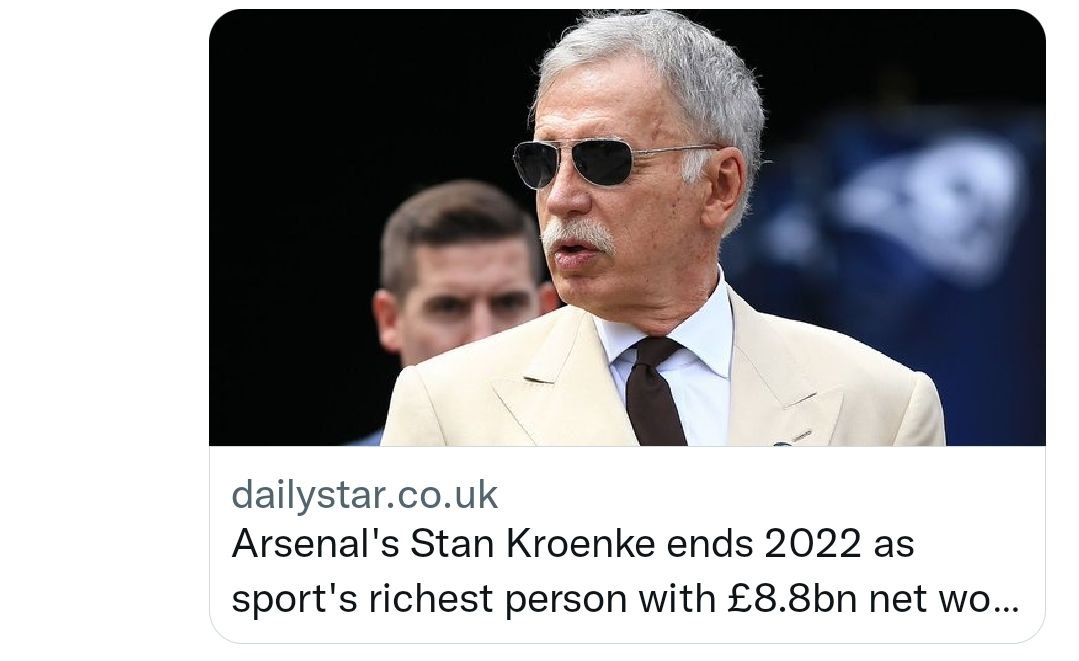Viewport: 1079px width, 661px height.
Task: Open the "Arsenal's Stan Kroenke ends 2022" headline
Action: pyautogui.click(x=572, y=545)
